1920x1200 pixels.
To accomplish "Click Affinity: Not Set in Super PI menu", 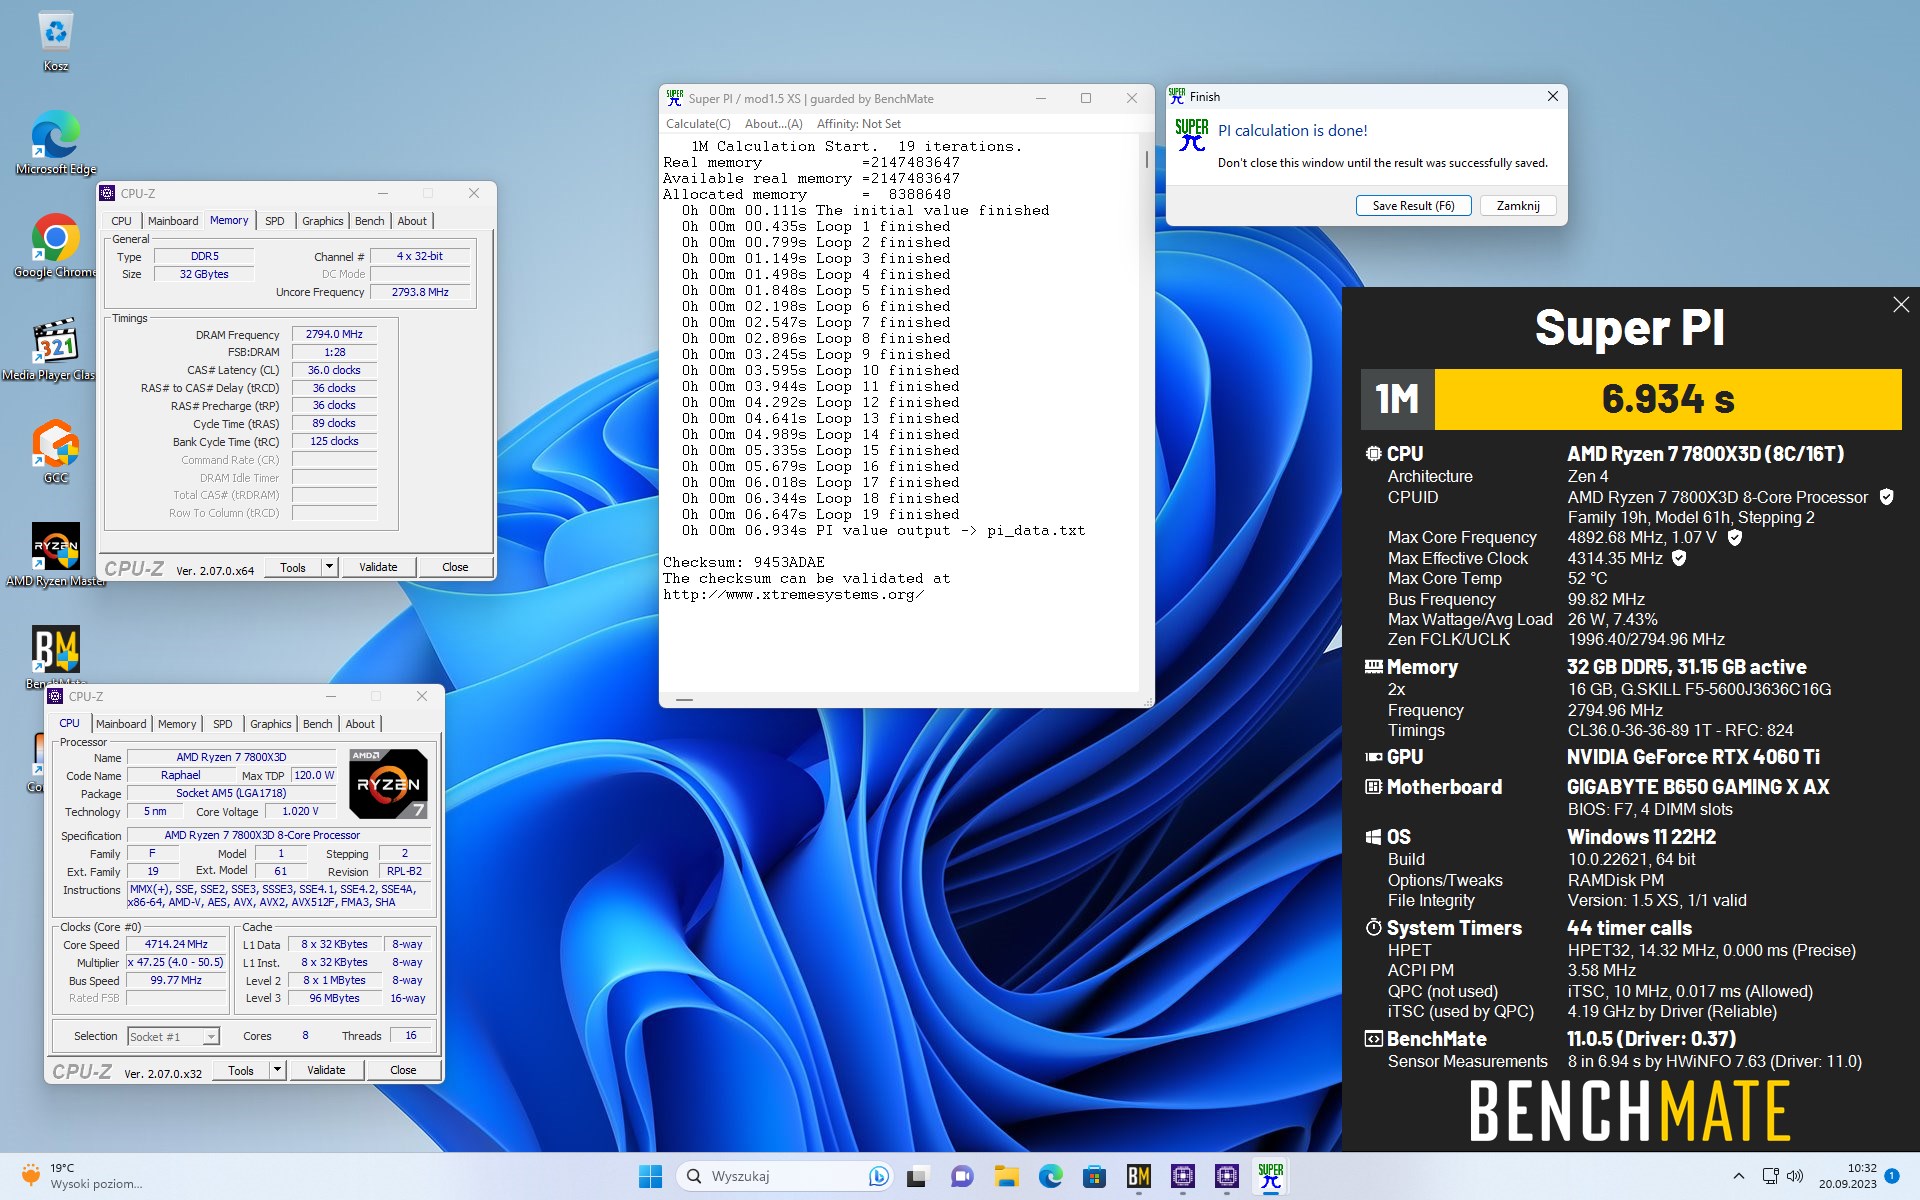I will pyautogui.click(x=858, y=124).
